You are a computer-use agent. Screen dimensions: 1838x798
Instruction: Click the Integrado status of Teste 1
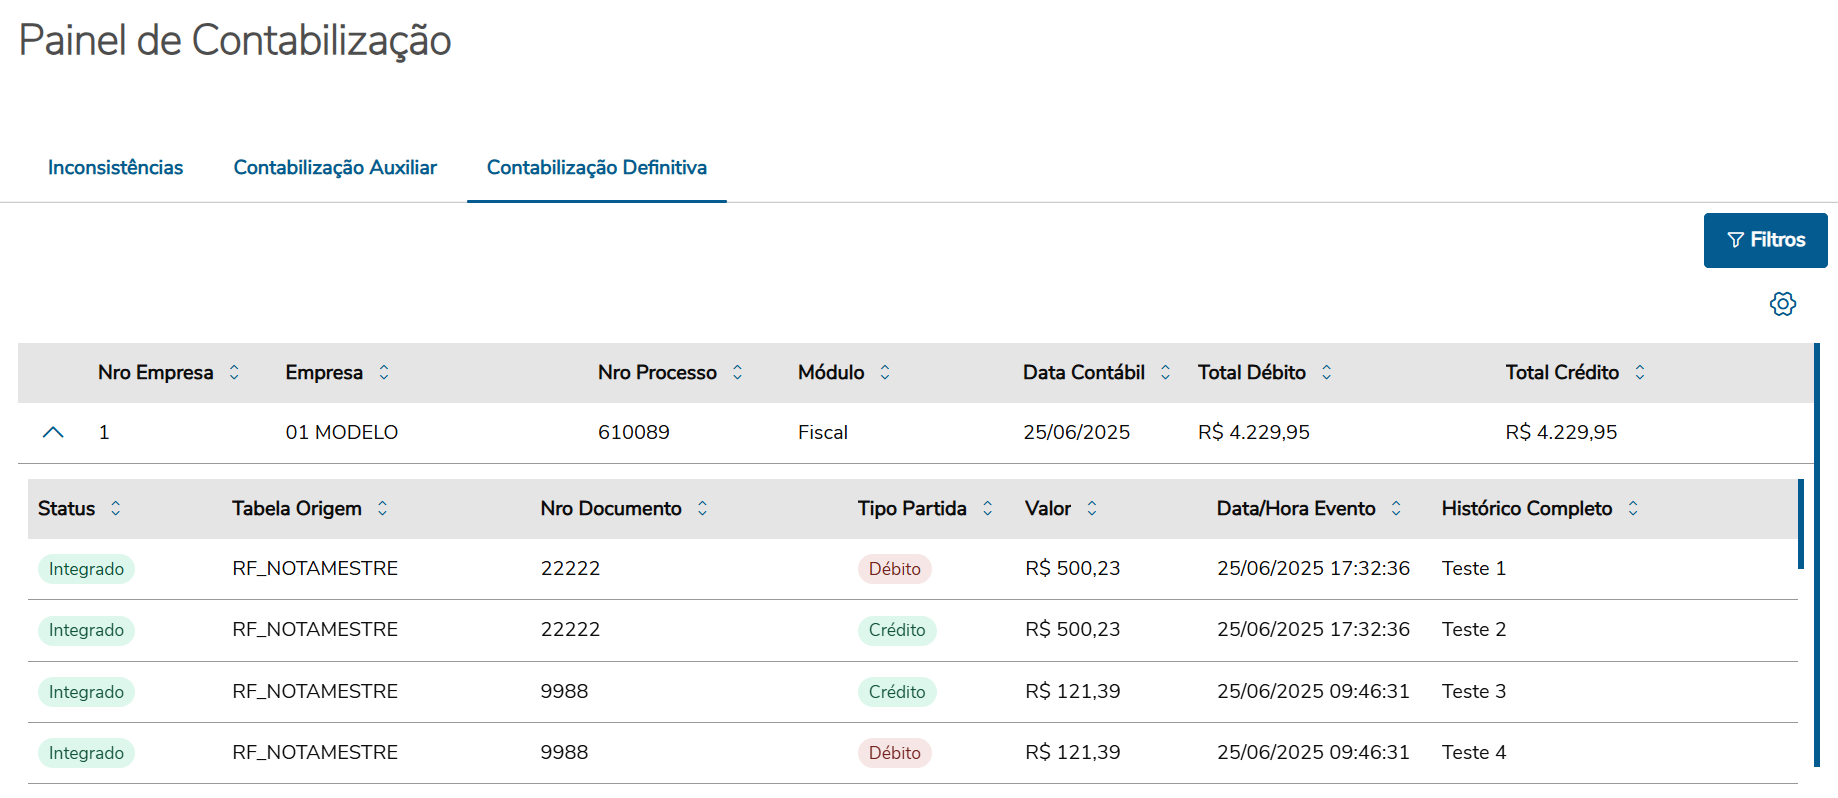click(x=86, y=569)
